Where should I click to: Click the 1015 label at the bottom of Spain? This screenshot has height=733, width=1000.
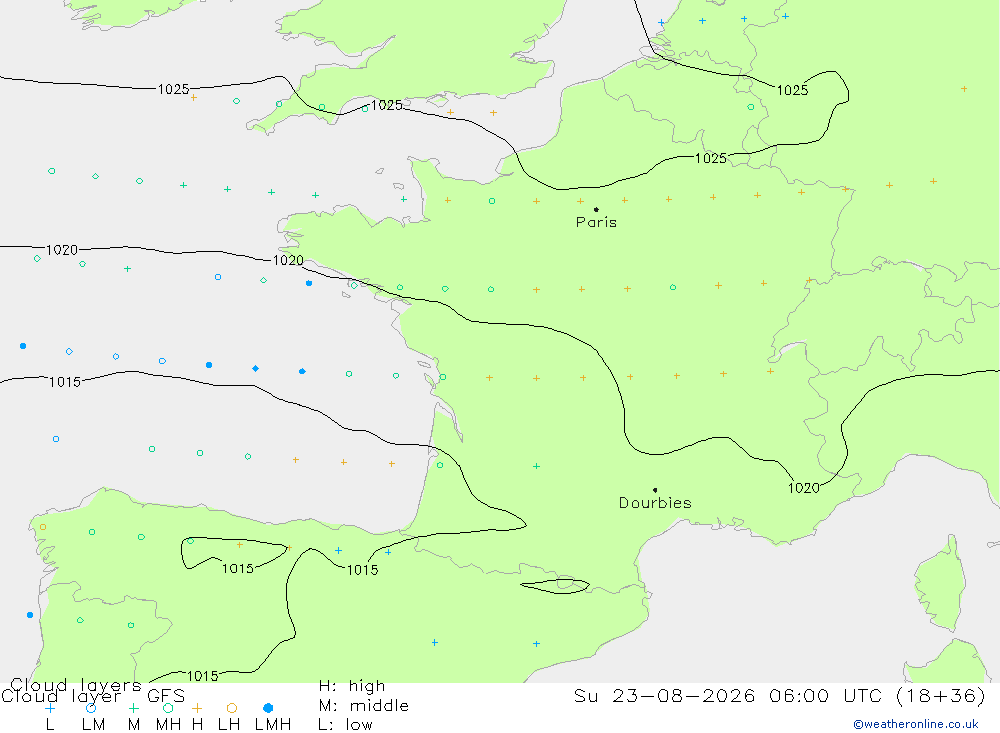click(x=203, y=676)
